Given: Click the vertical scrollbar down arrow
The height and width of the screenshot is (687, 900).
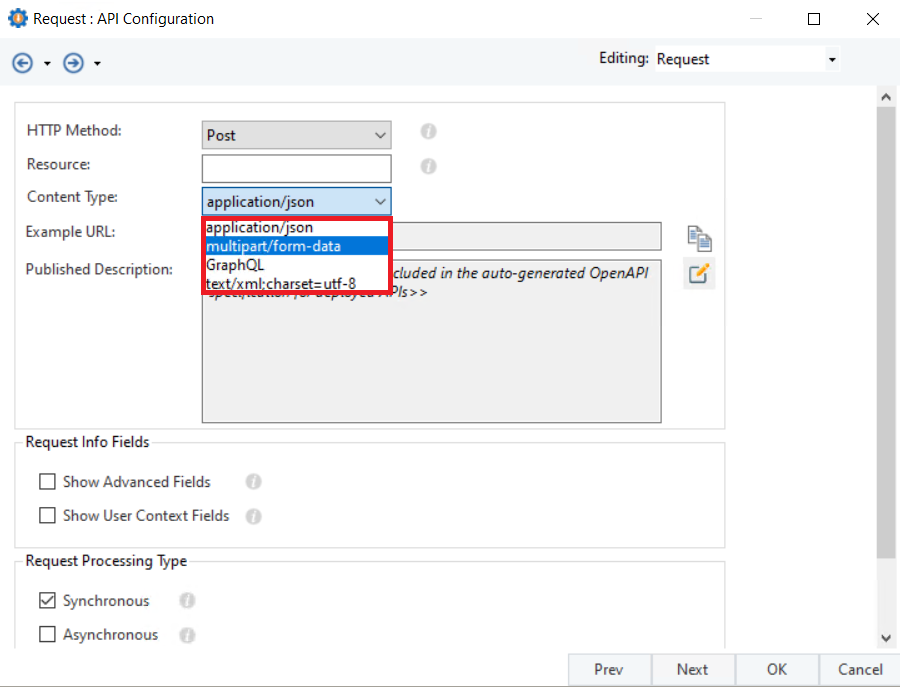Looking at the screenshot, I should click(x=885, y=637).
